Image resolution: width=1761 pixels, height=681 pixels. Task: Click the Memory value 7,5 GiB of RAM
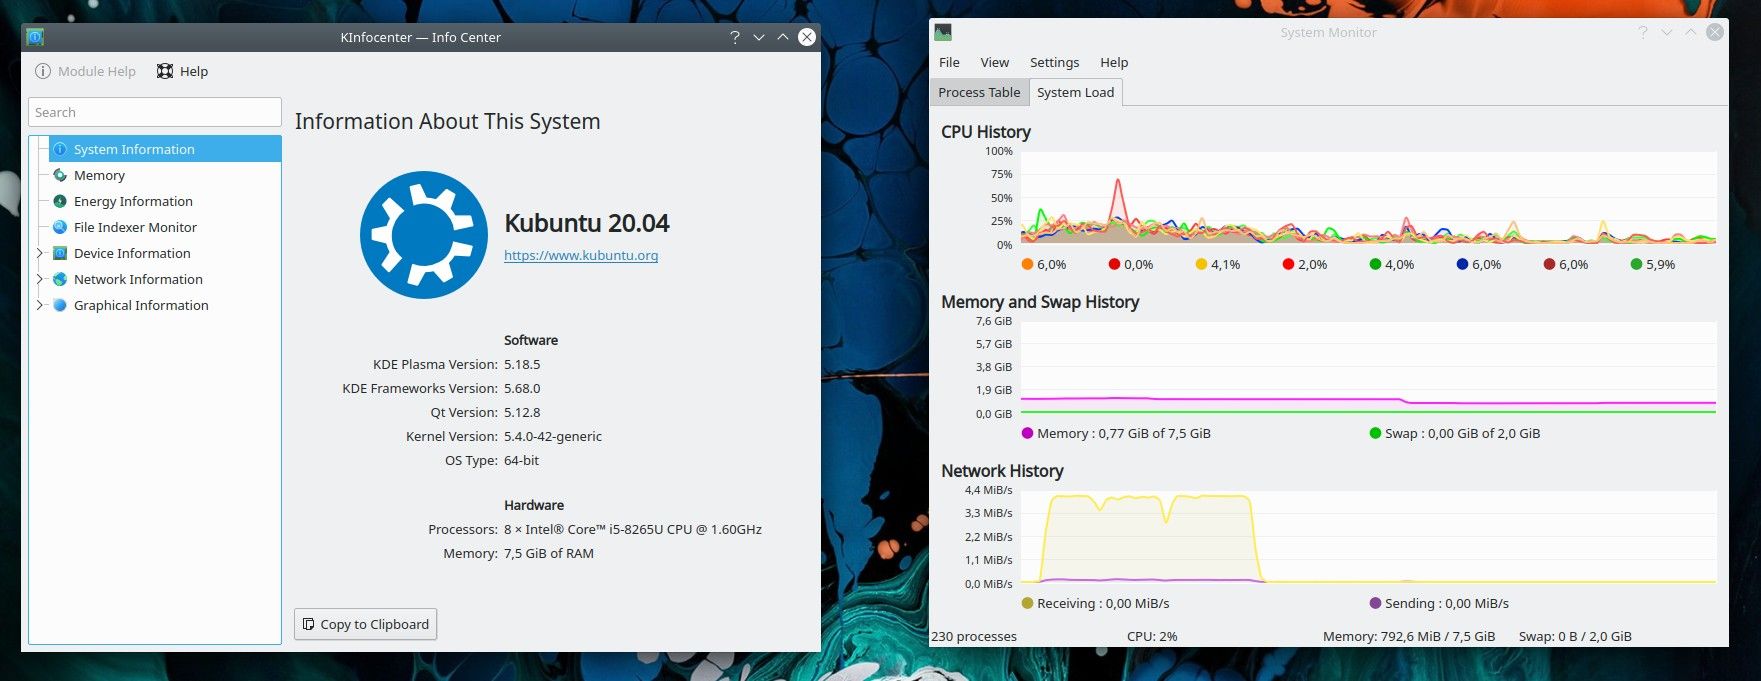(549, 553)
